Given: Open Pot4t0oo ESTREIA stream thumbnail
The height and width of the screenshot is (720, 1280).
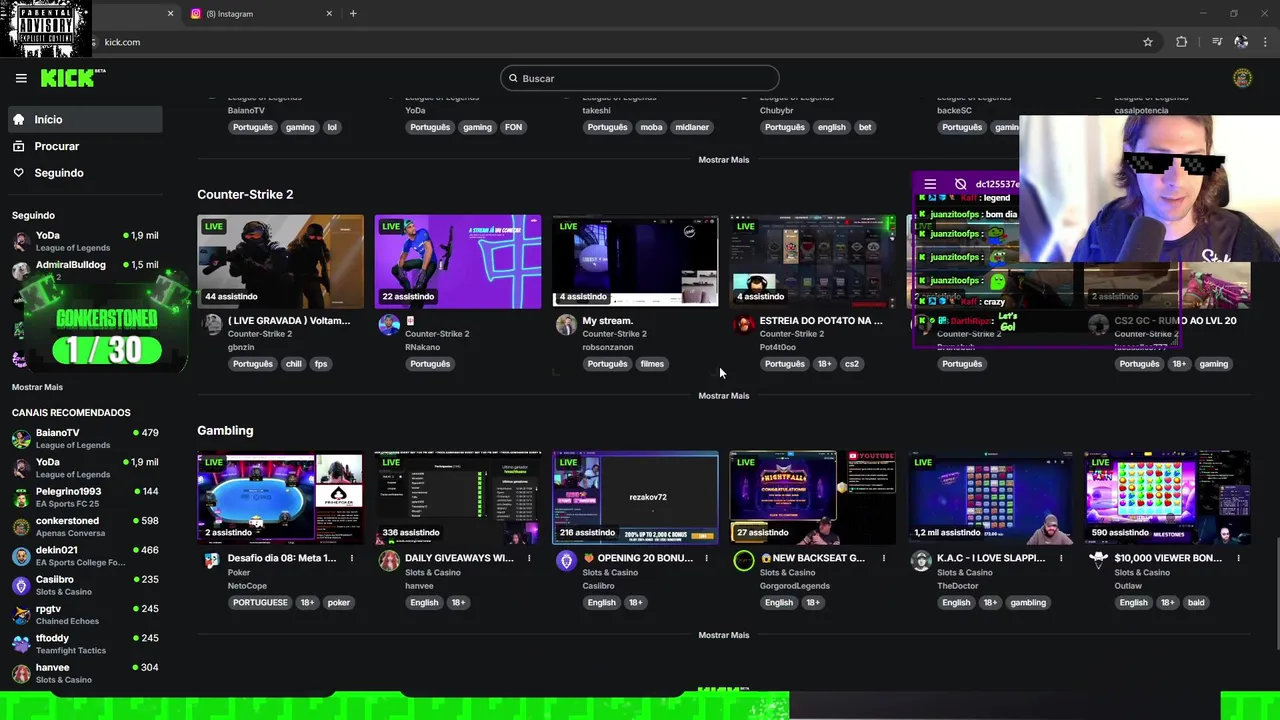Looking at the screenshot, I should pyautogui.click(x=812, y=261).
